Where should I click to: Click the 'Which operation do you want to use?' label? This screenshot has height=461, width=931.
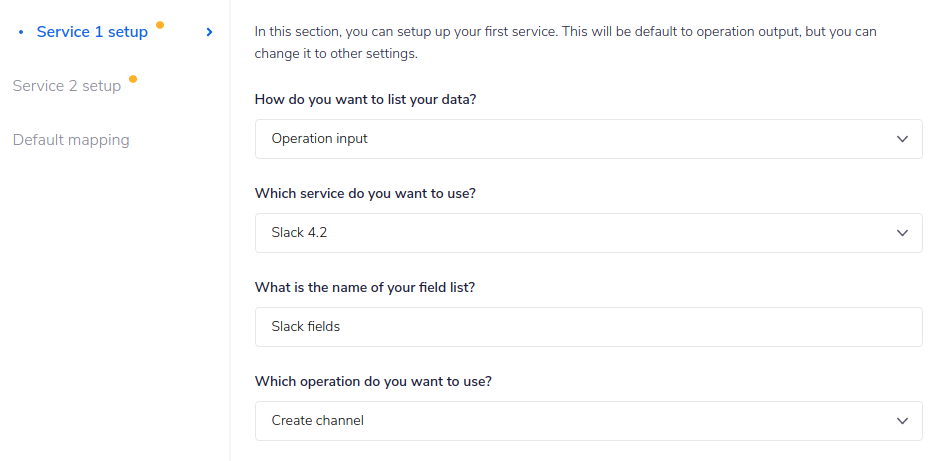click(x=373, y=382)
